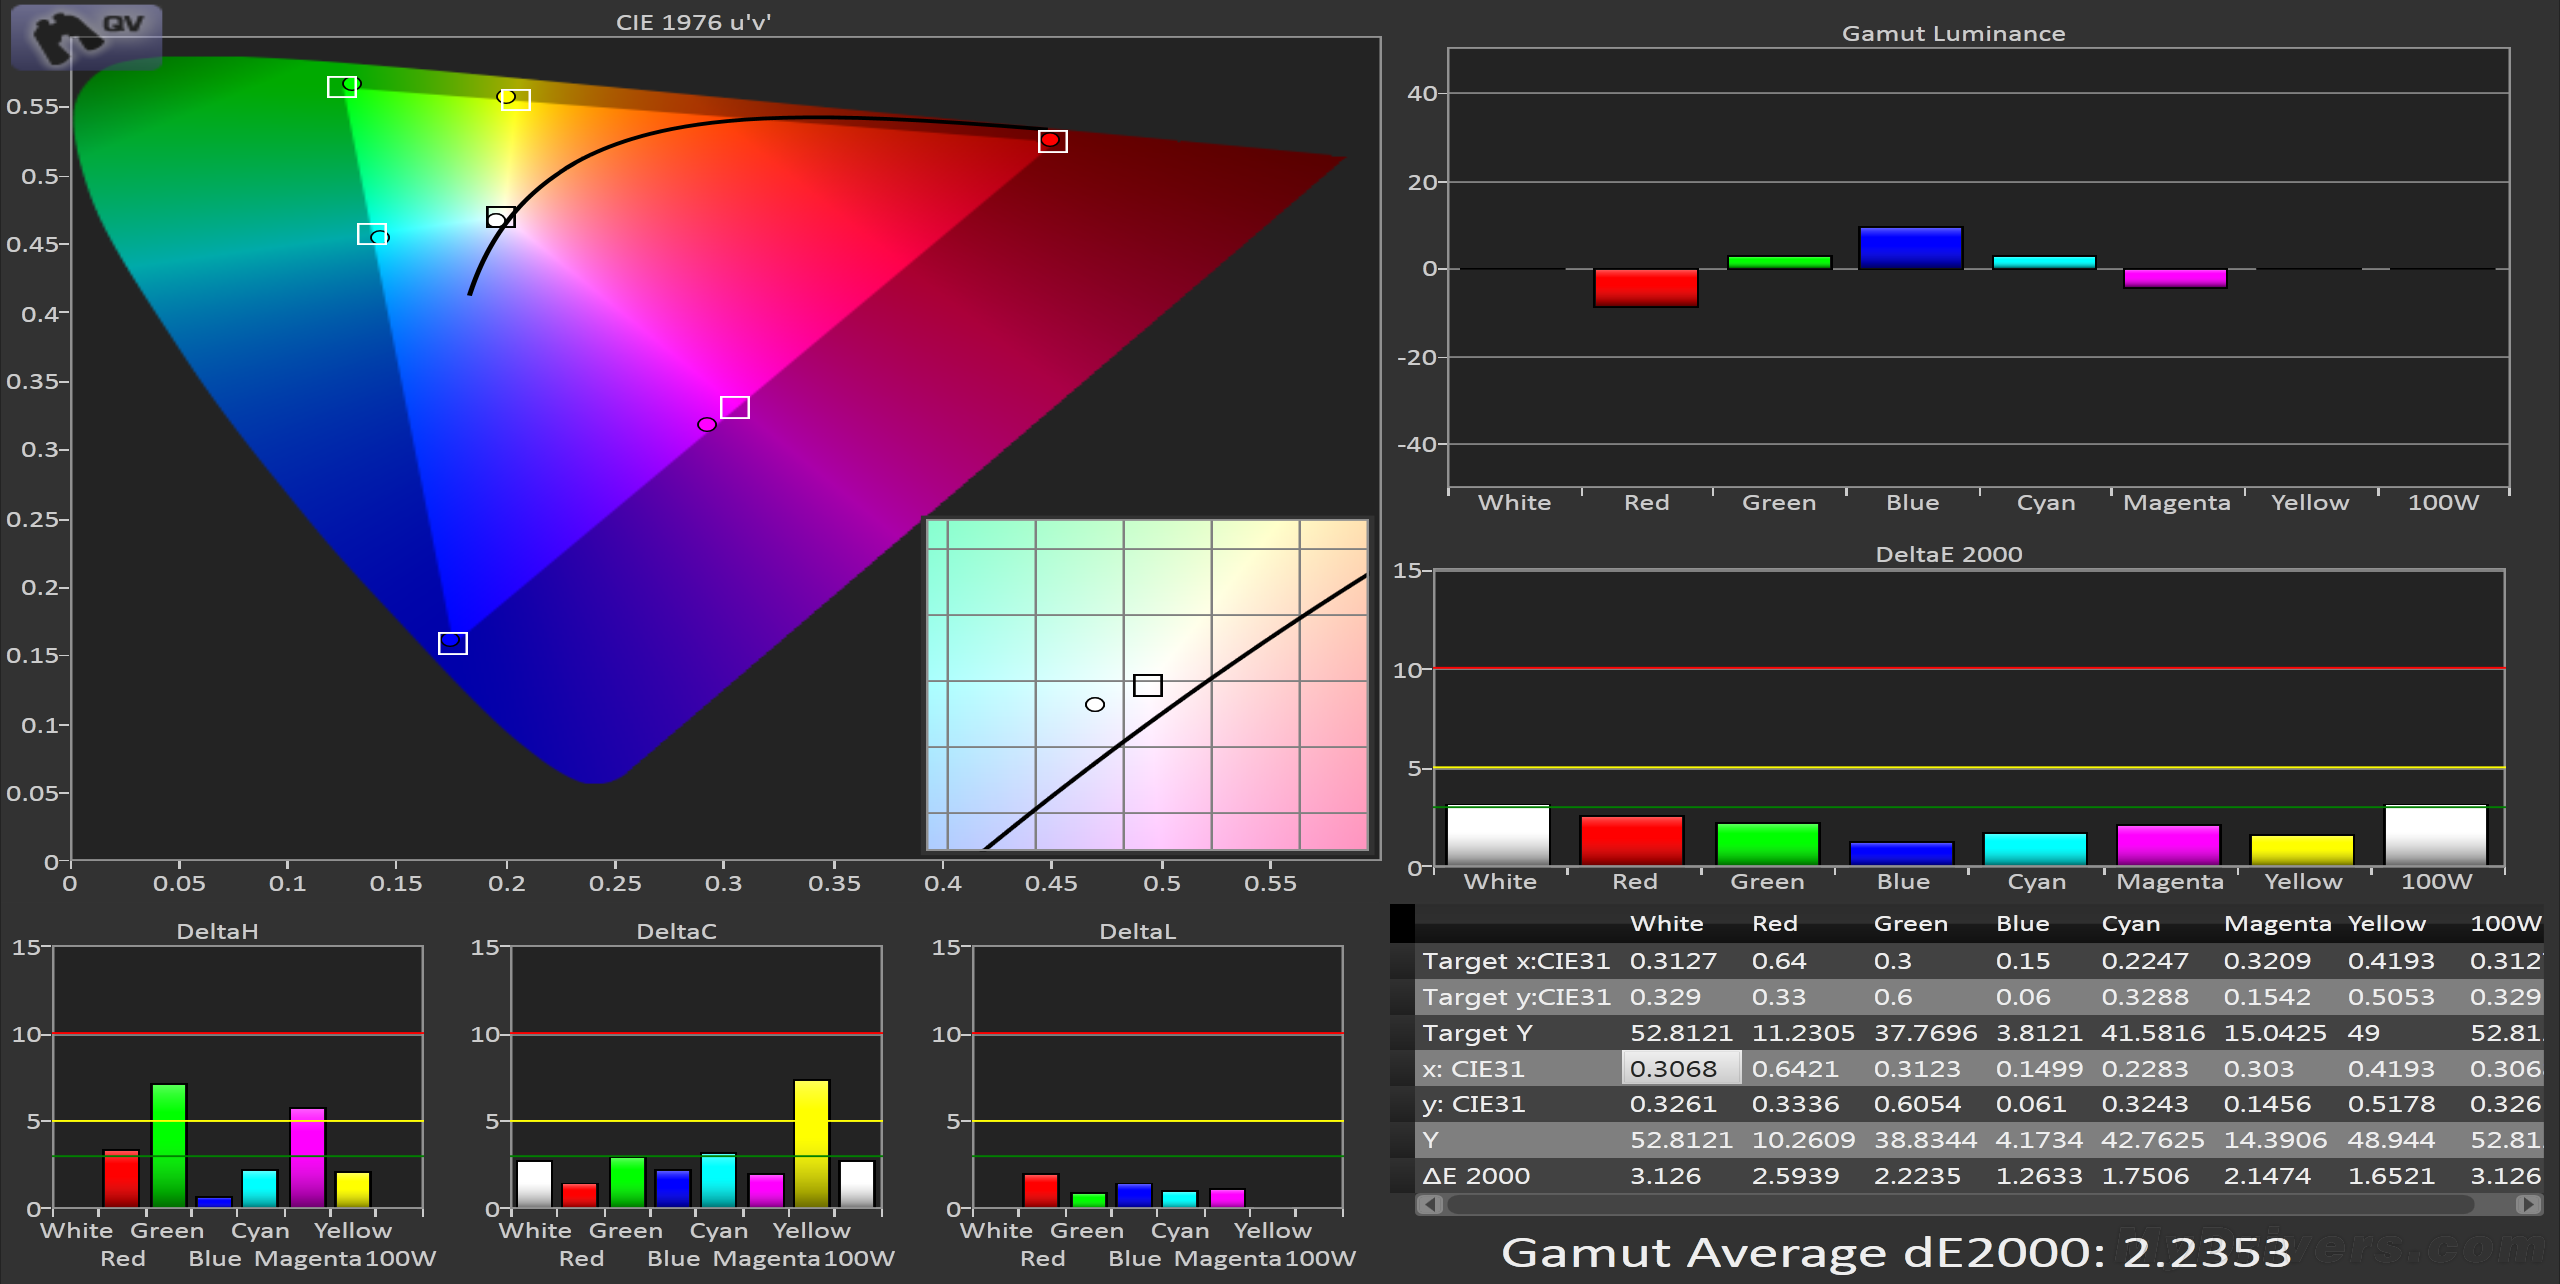Screen dimensions: 2560x1284
Task: Click the Gamut Luminance chart title
Action: coord(1953,33)
